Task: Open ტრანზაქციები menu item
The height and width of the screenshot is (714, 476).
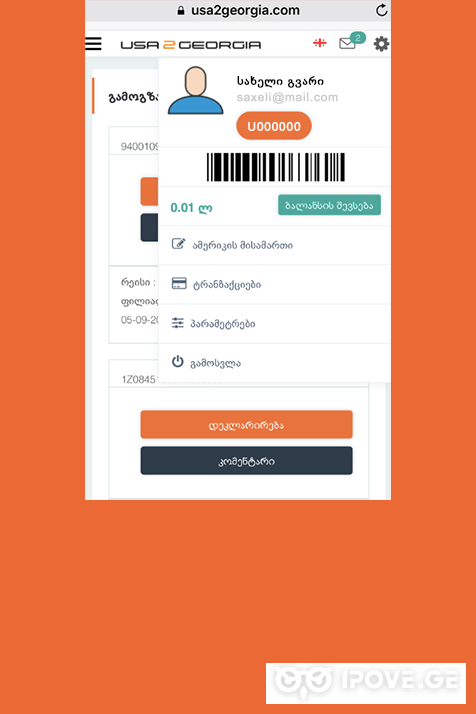Action: click(x=275, y=284)
